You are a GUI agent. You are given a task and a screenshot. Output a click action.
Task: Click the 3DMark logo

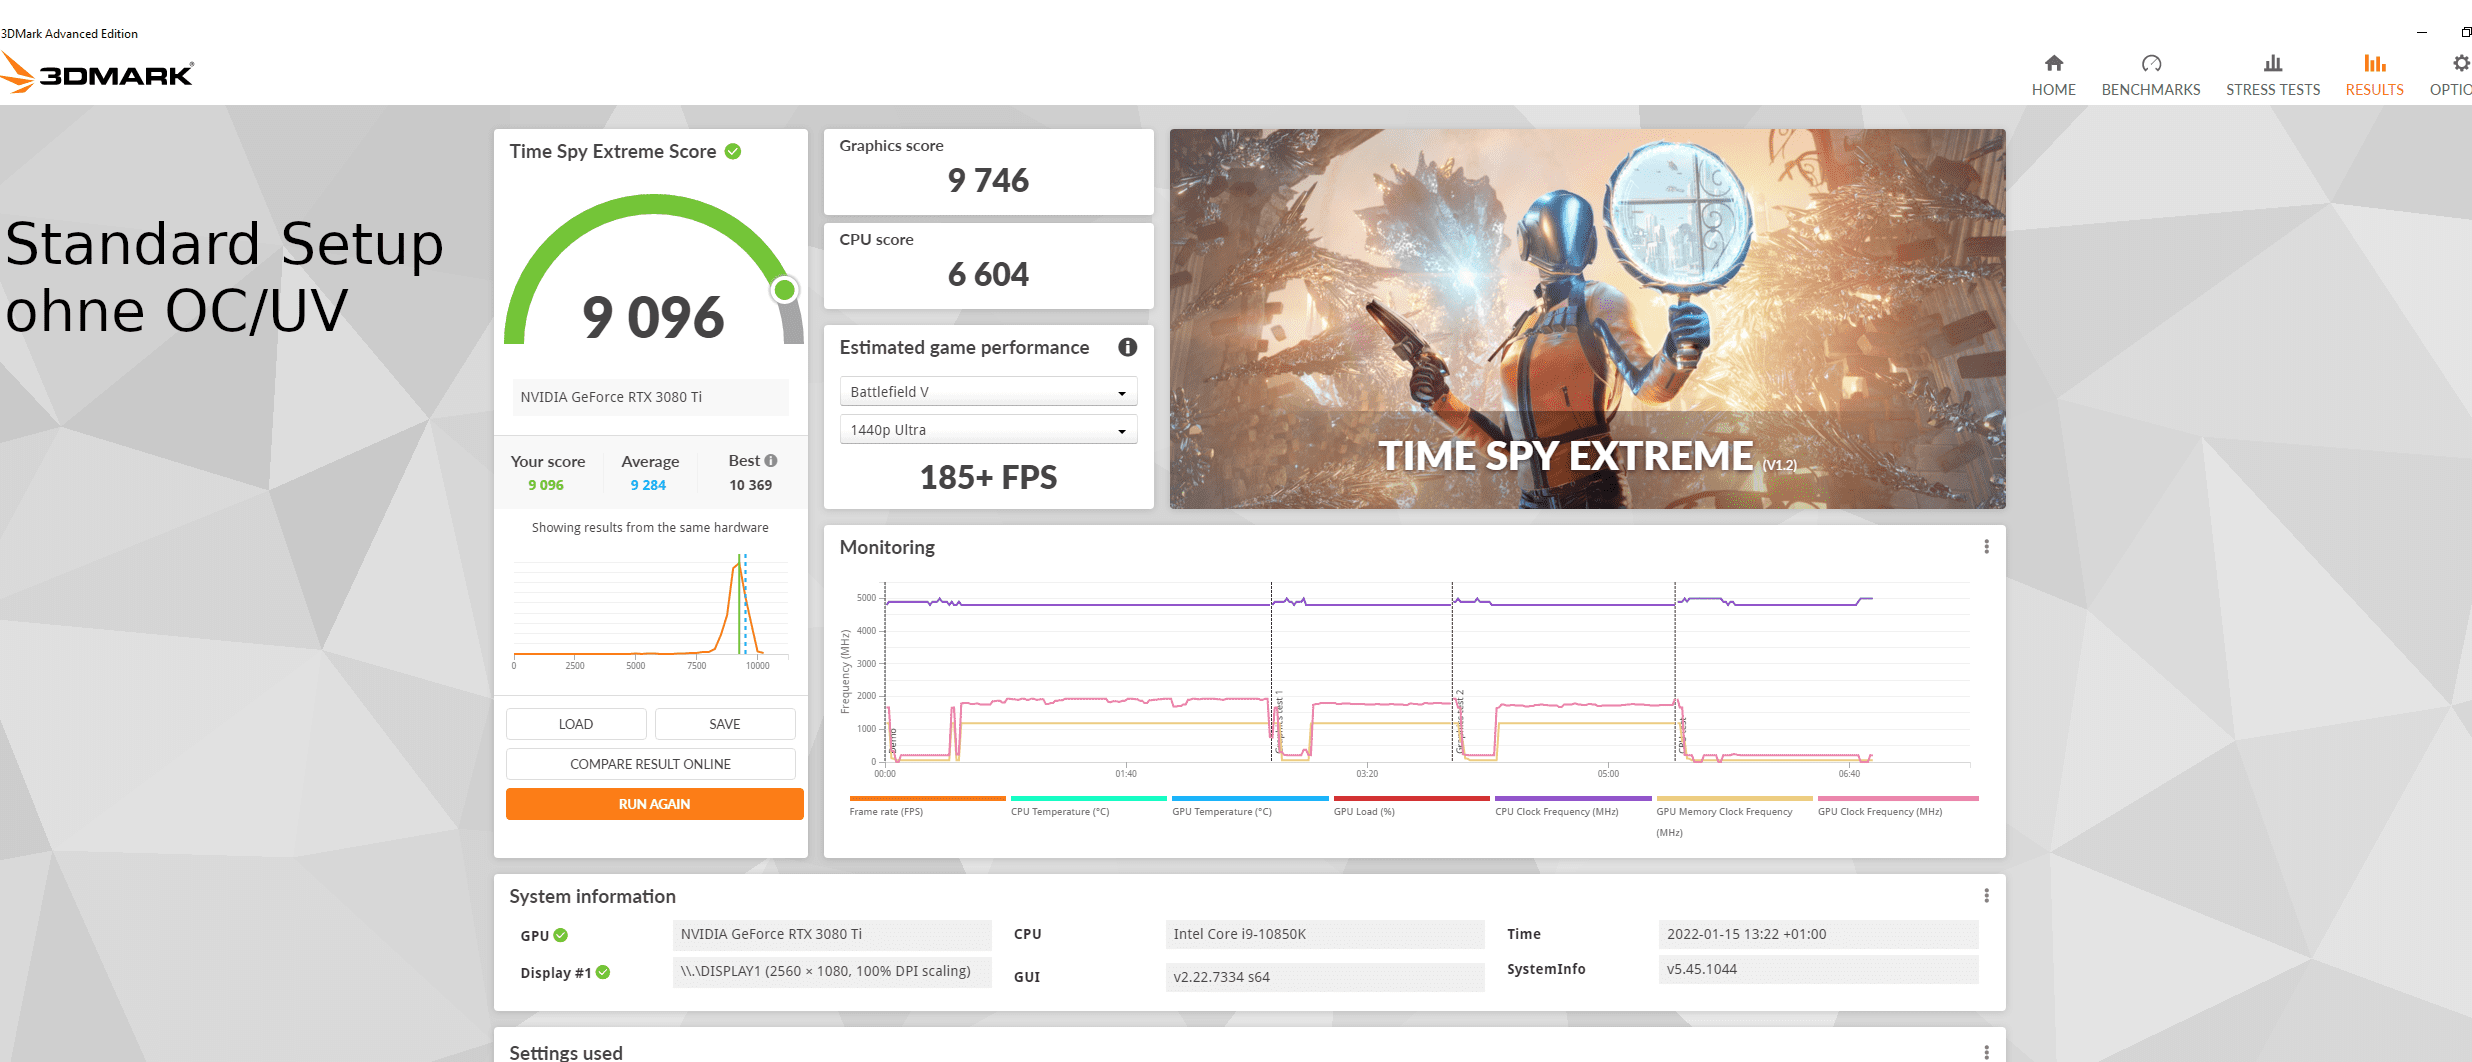point(97,73)
